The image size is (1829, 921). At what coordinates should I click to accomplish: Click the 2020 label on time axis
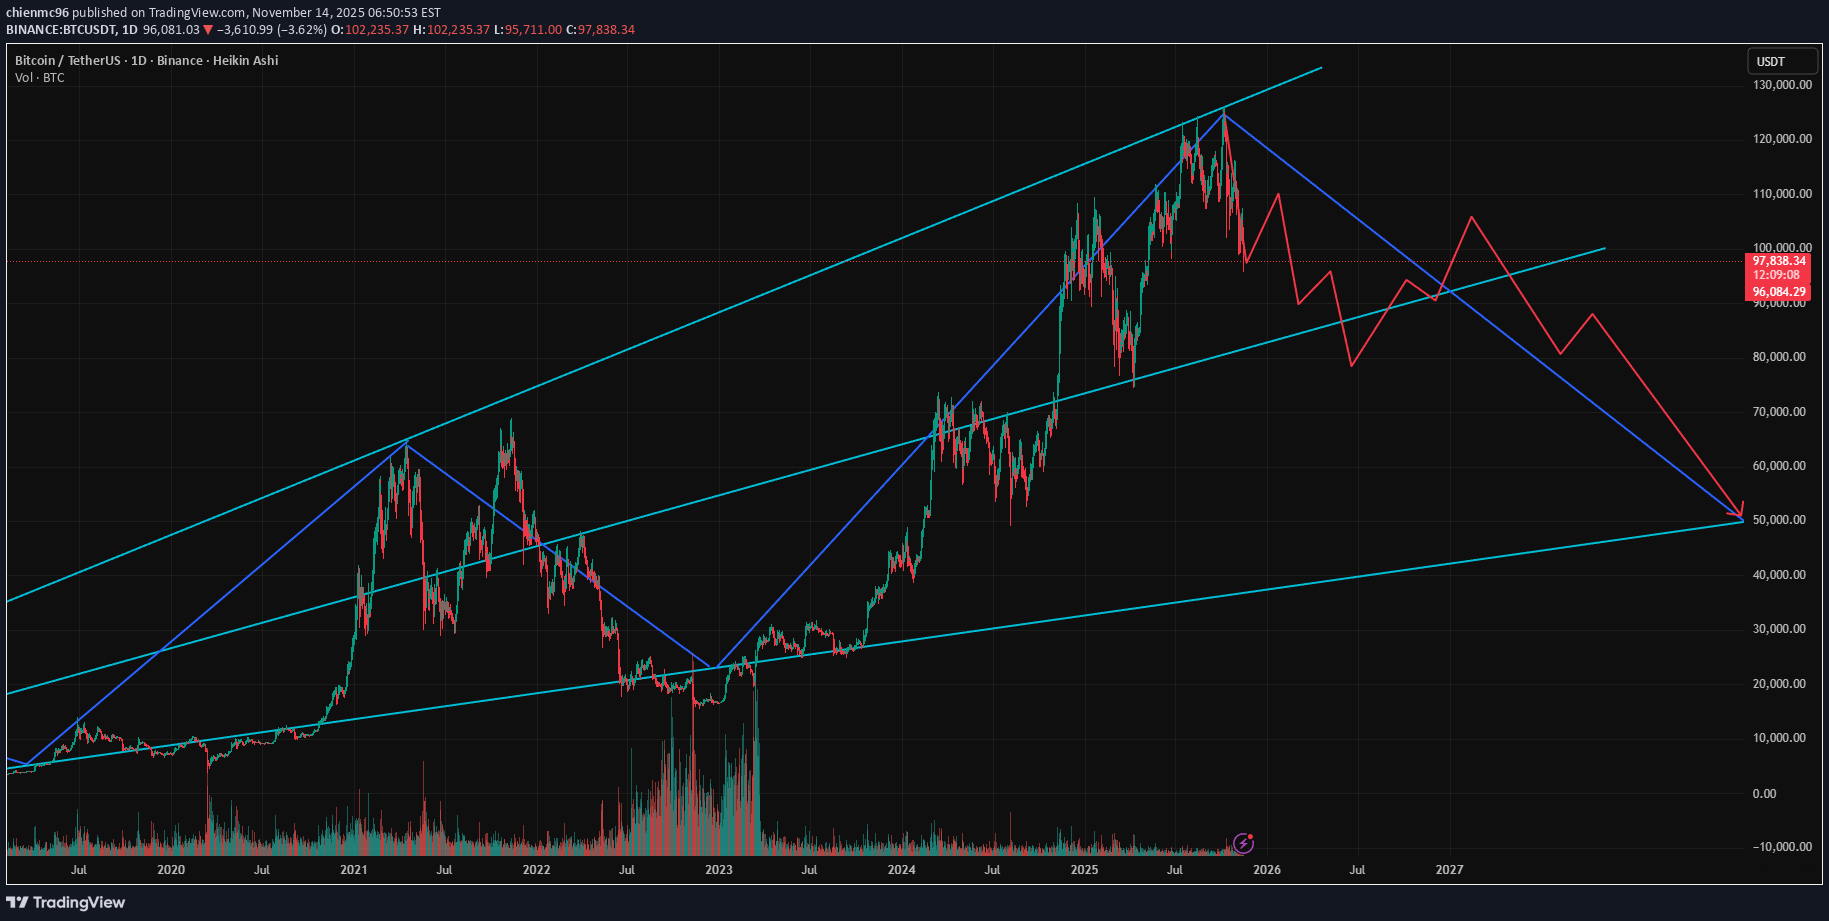click(171, 870)
